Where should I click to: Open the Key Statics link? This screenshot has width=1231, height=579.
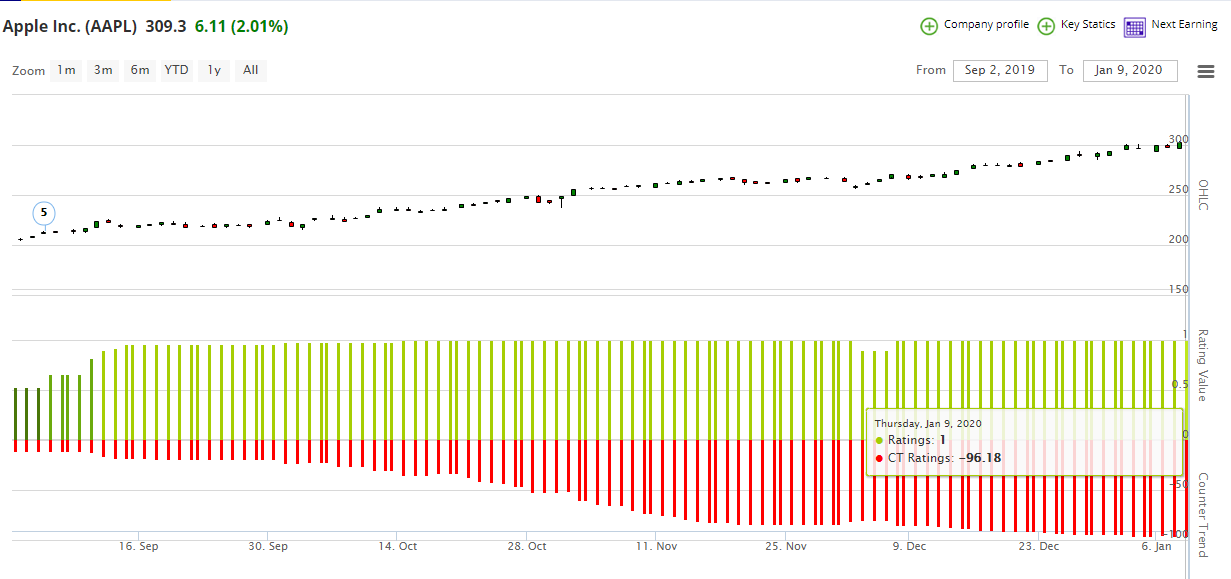1088,25
